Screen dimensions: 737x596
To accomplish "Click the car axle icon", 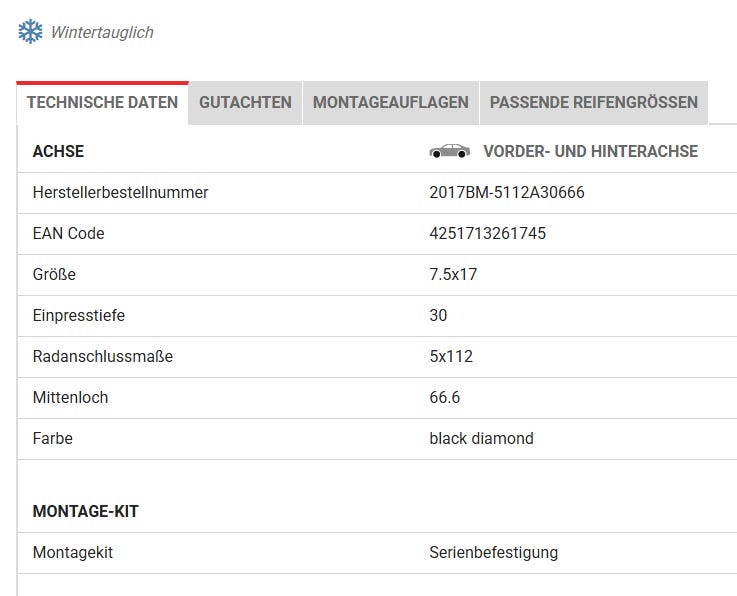I will tap(449, 151).
